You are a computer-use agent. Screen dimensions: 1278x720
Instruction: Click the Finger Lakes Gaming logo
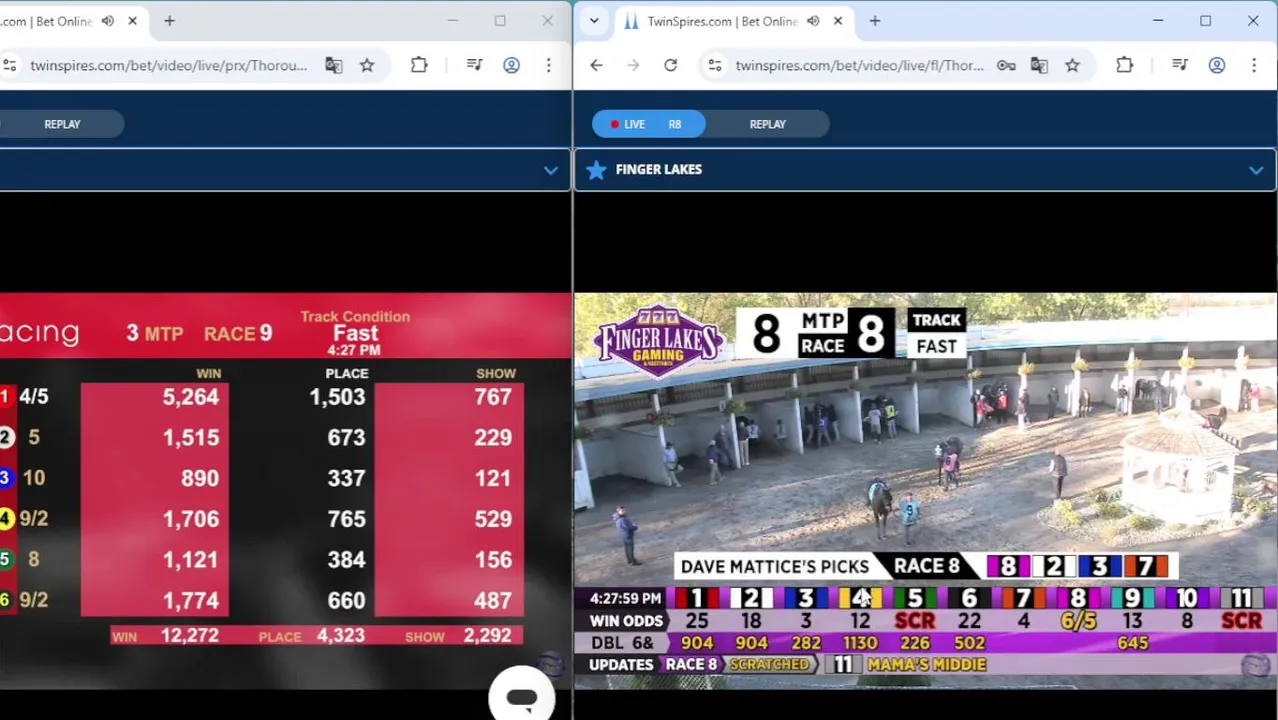[x=658, y=339]
